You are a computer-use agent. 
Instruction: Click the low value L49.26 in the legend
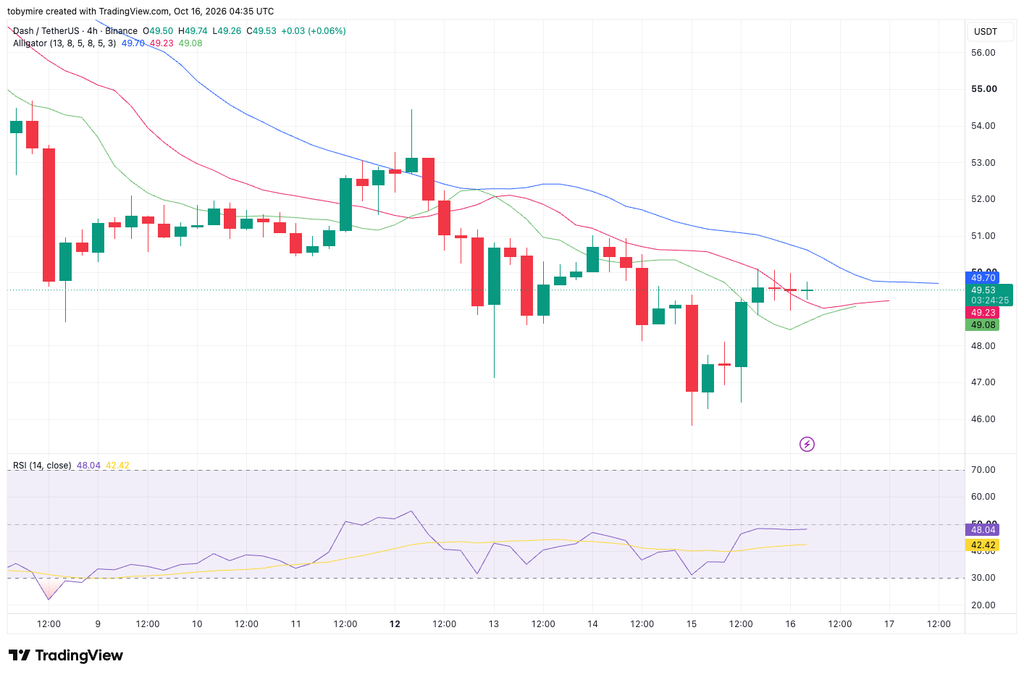click(x=227, y=31)
